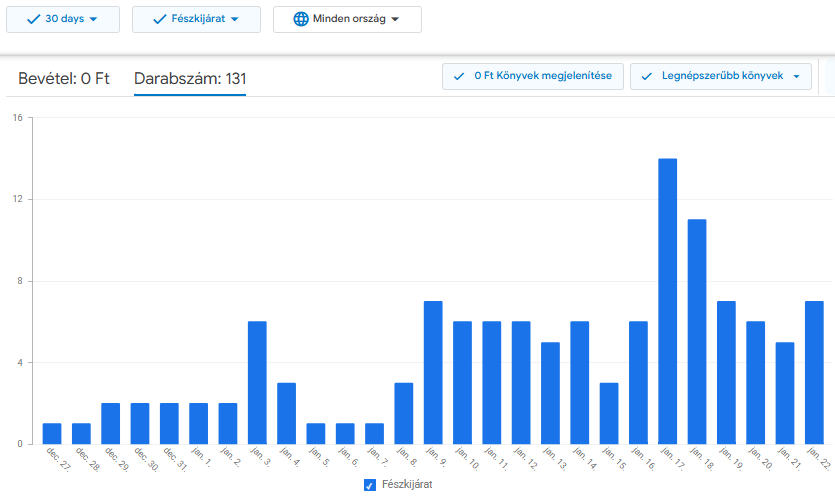Click the checkmark icon in 30 days button
The image size is (835, 498).
pyautogui.click(x=33, y=19)
